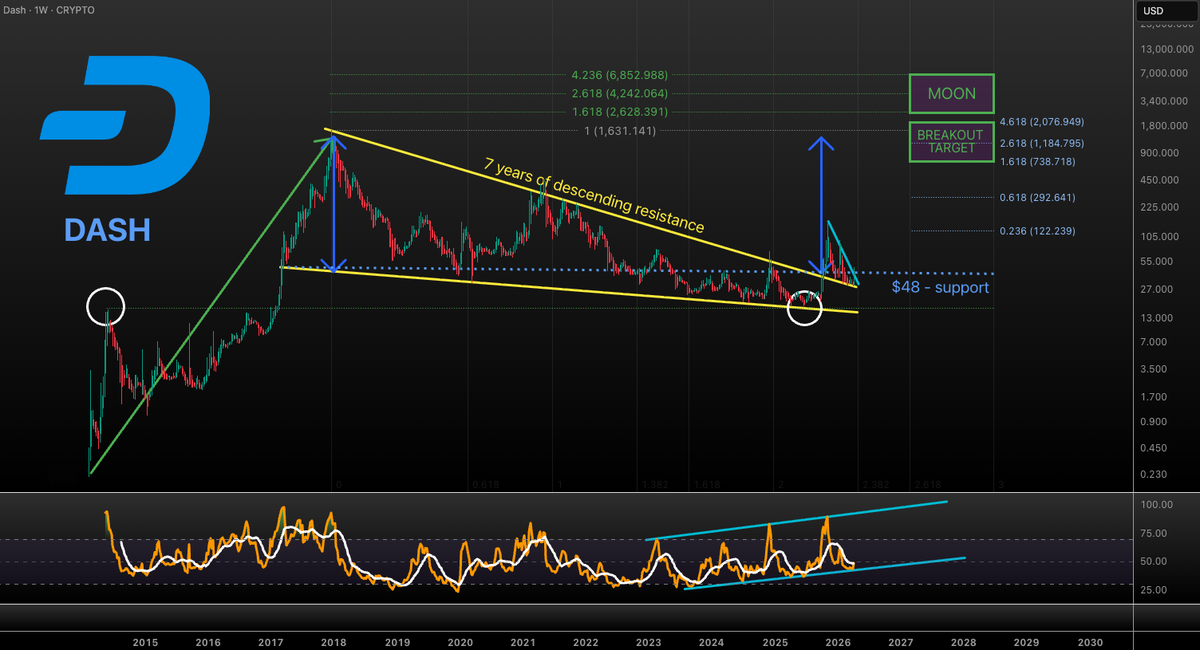Viewport: 1200px width, 650px height.
Task: Click the white circle at the 2025 low
Action: point(804,308)
